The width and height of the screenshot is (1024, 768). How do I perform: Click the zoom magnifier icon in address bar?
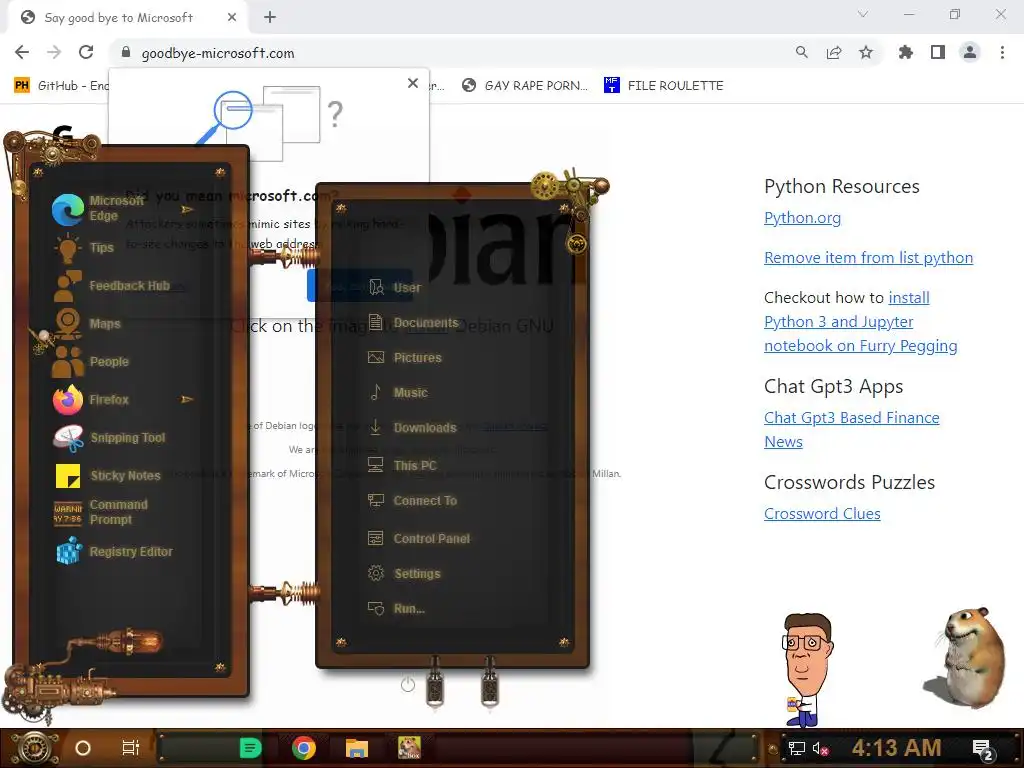click(x=801, y=53)
